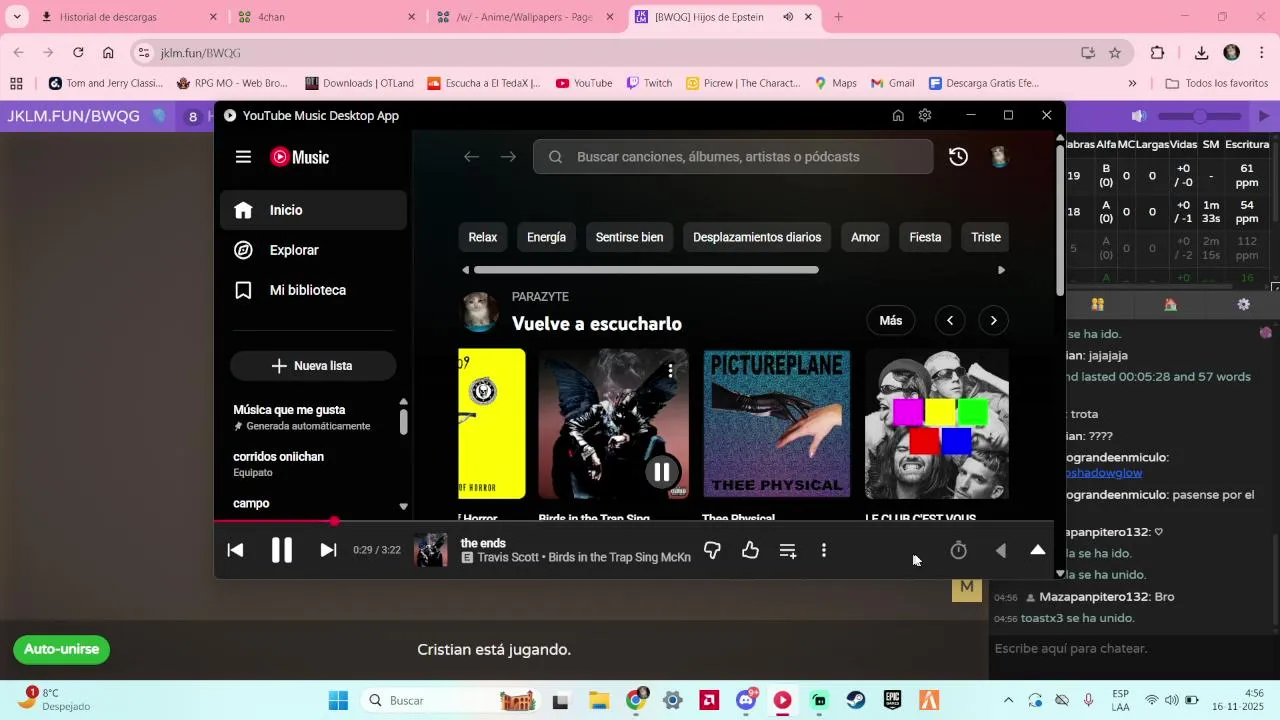The image size is (1280, 720).
Task: Move the playlist list down in the sidebar
Action: pyautogui.click(x=403, y=507)
